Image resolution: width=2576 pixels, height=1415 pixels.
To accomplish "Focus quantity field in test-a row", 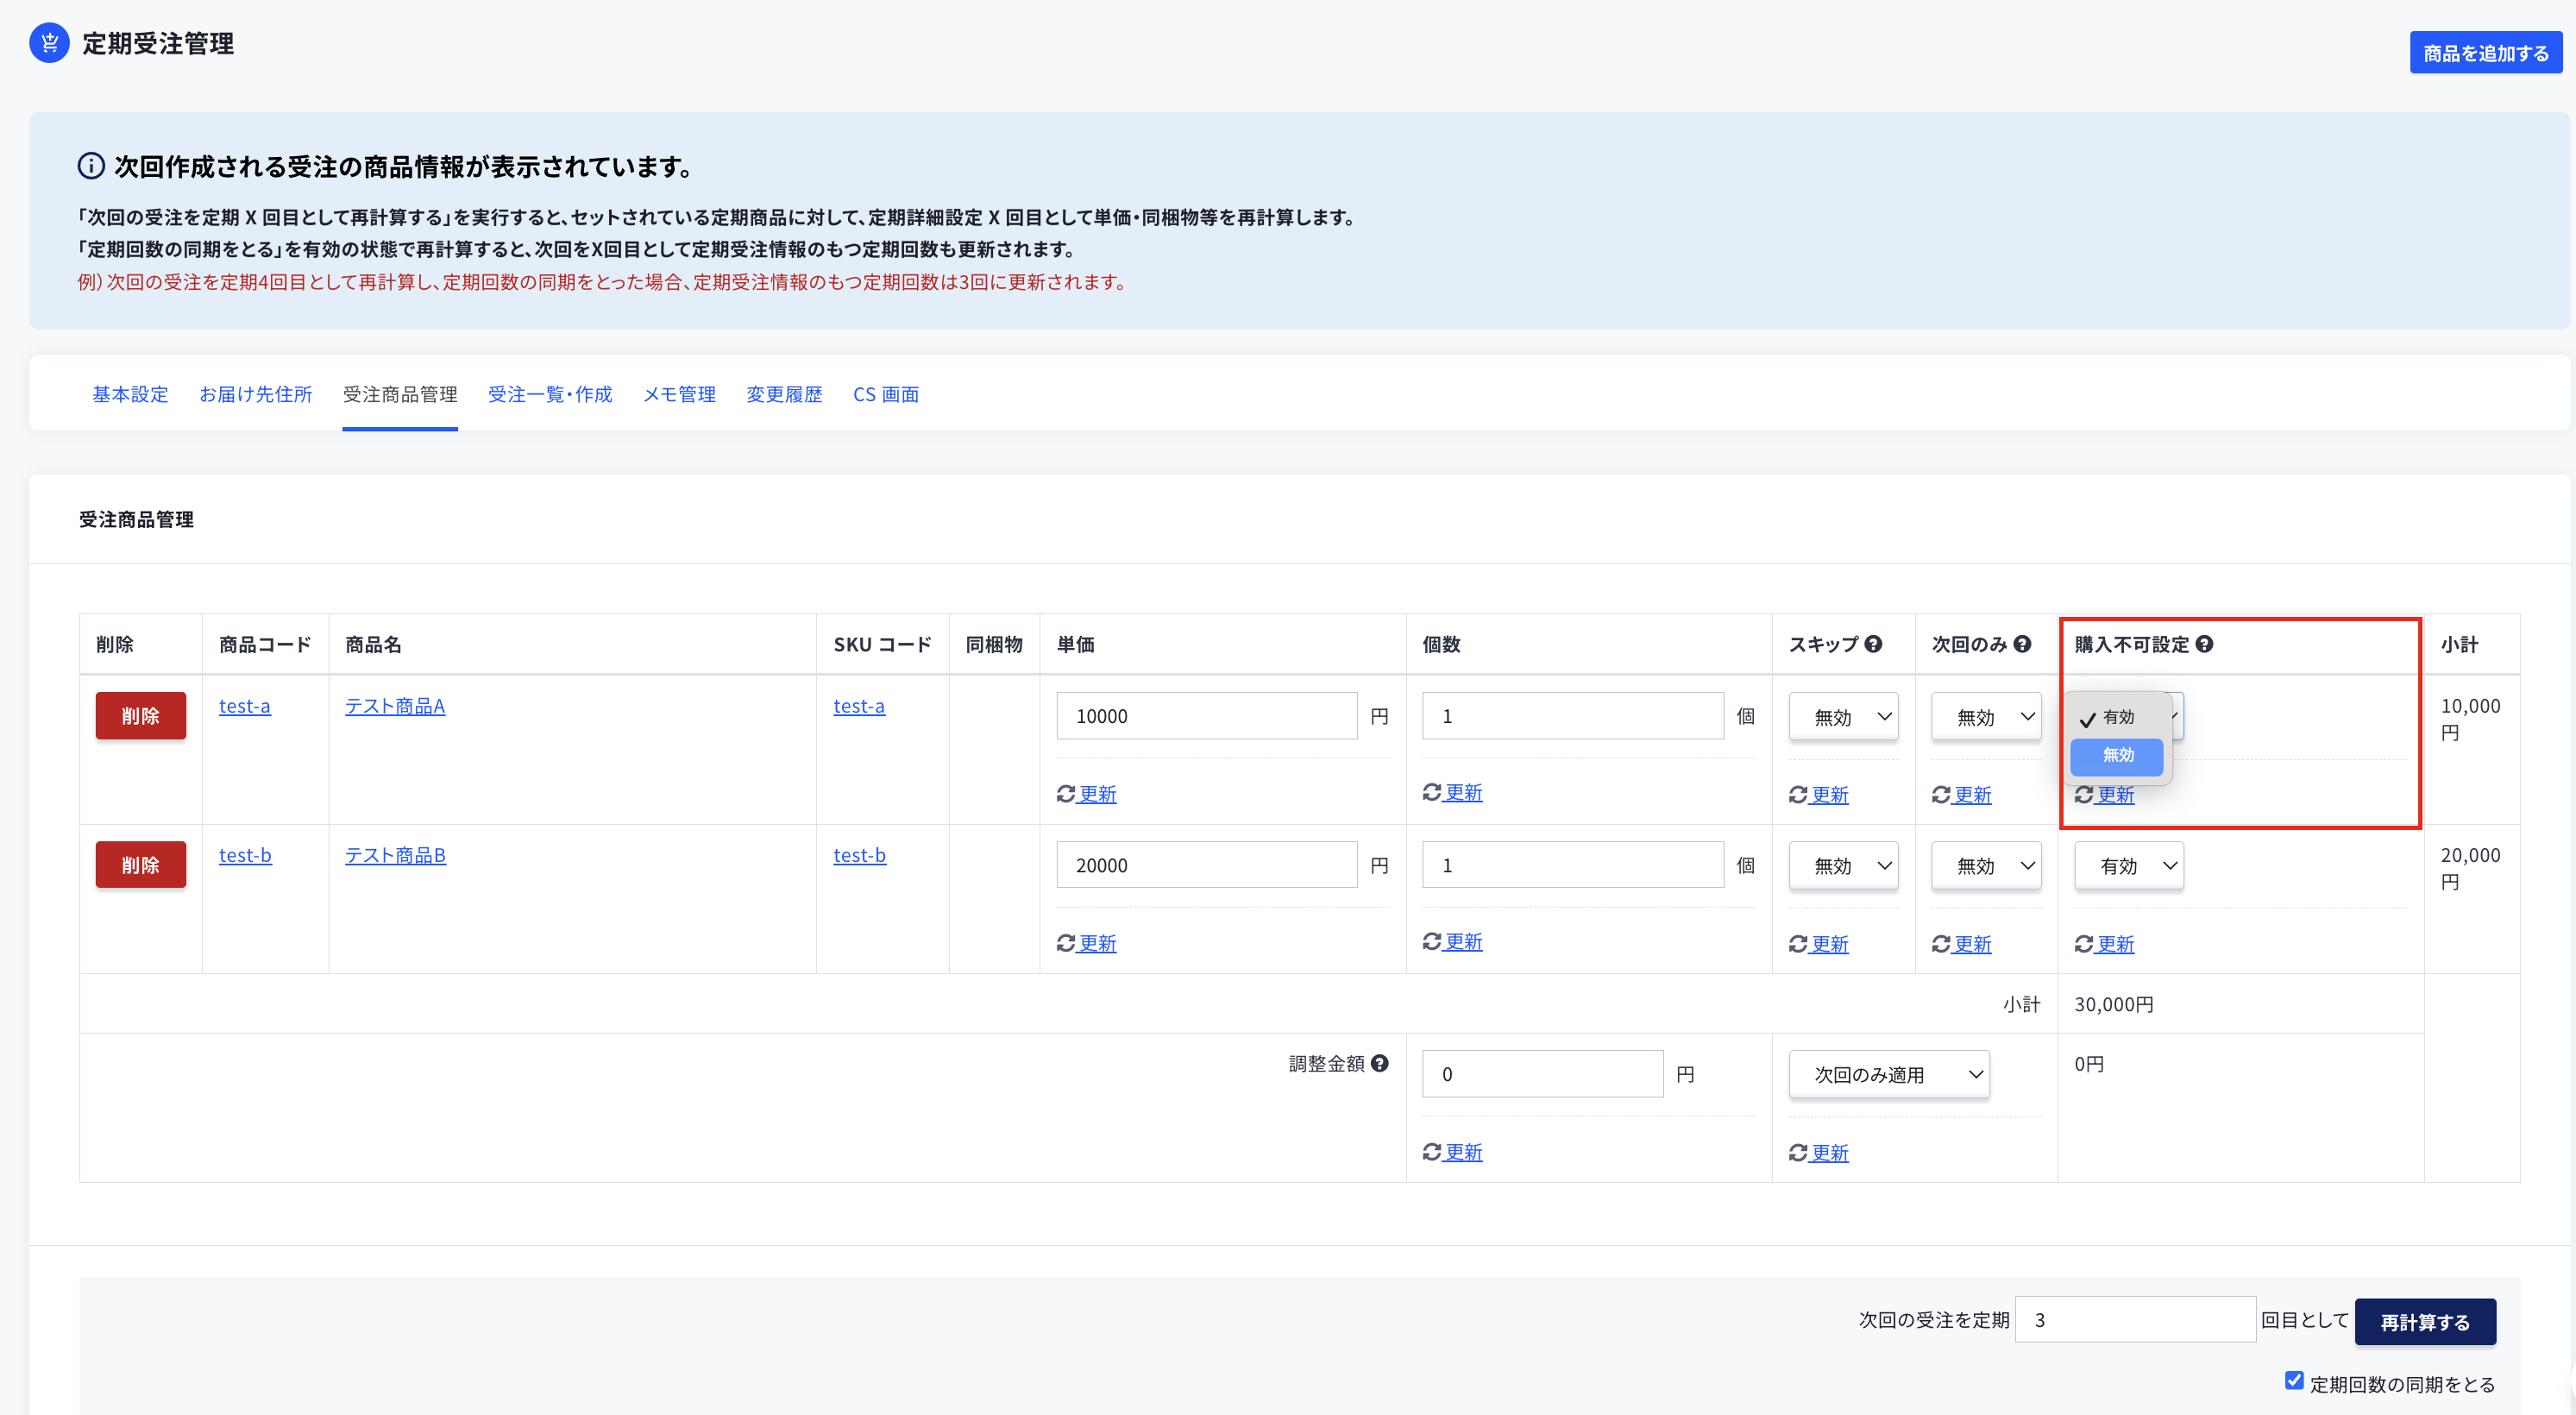I will click(1573, 716).
